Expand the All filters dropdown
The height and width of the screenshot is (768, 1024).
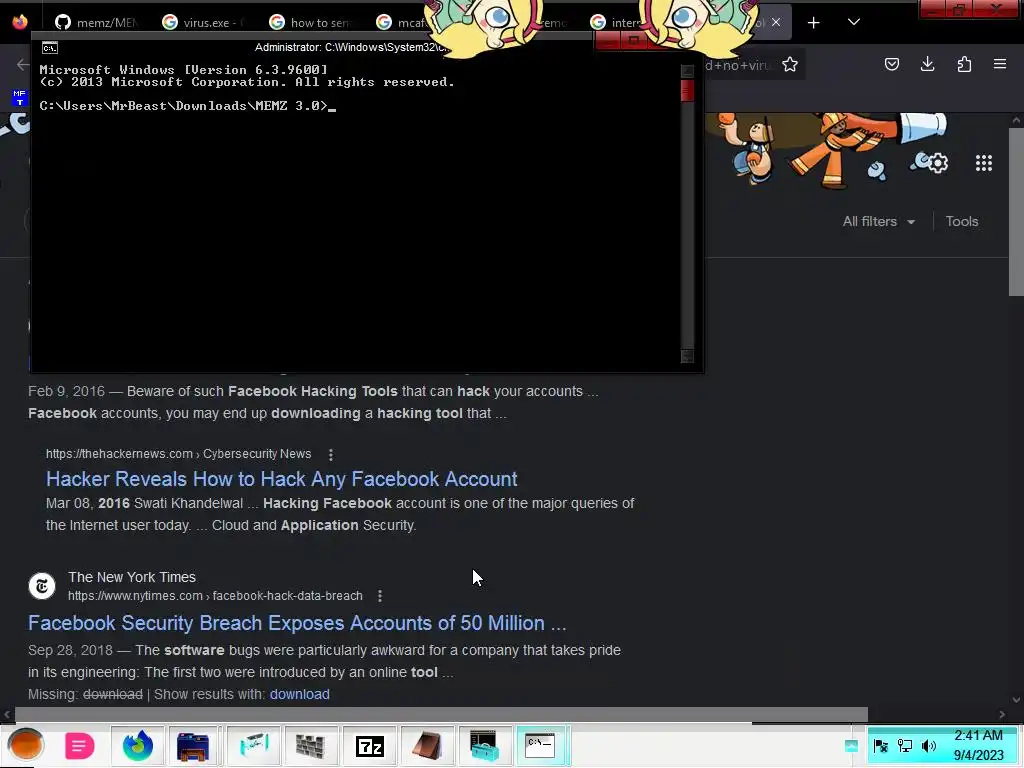[x=878, y=221]
